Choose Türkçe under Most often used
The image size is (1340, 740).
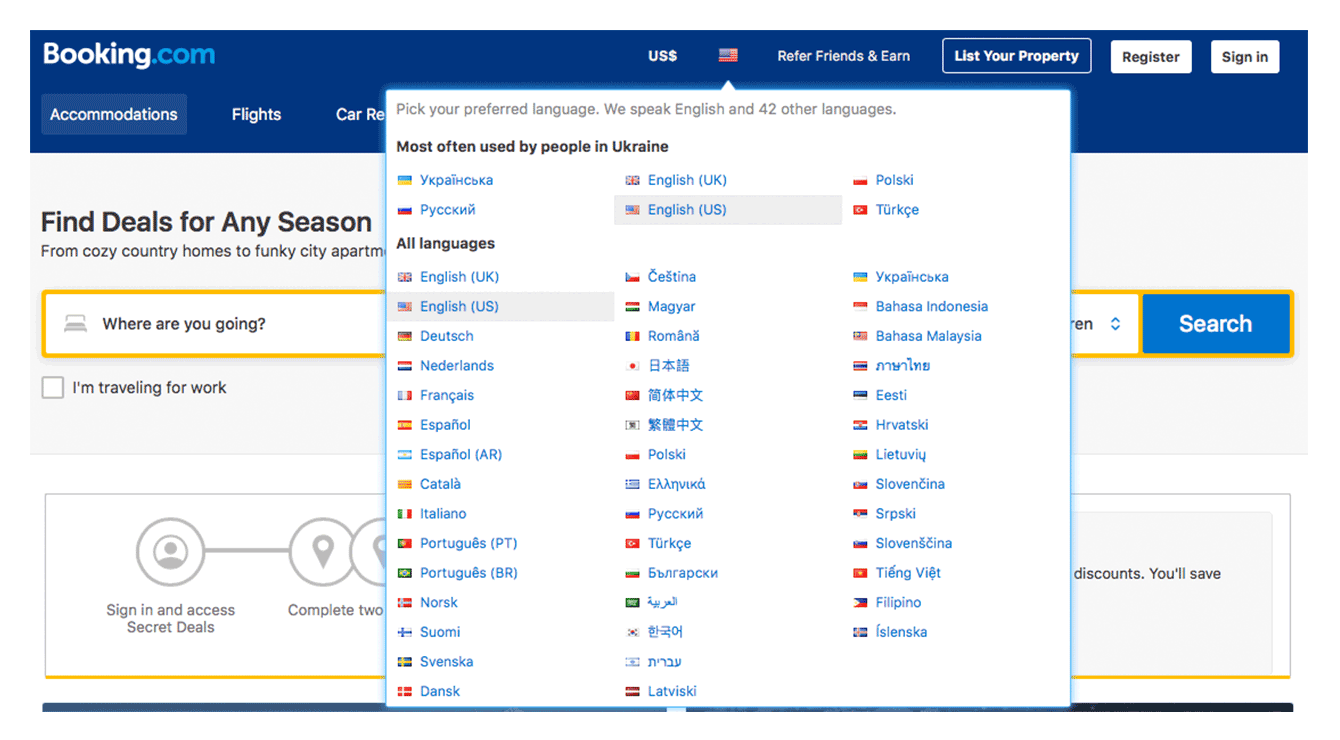[x=897, y=210]
